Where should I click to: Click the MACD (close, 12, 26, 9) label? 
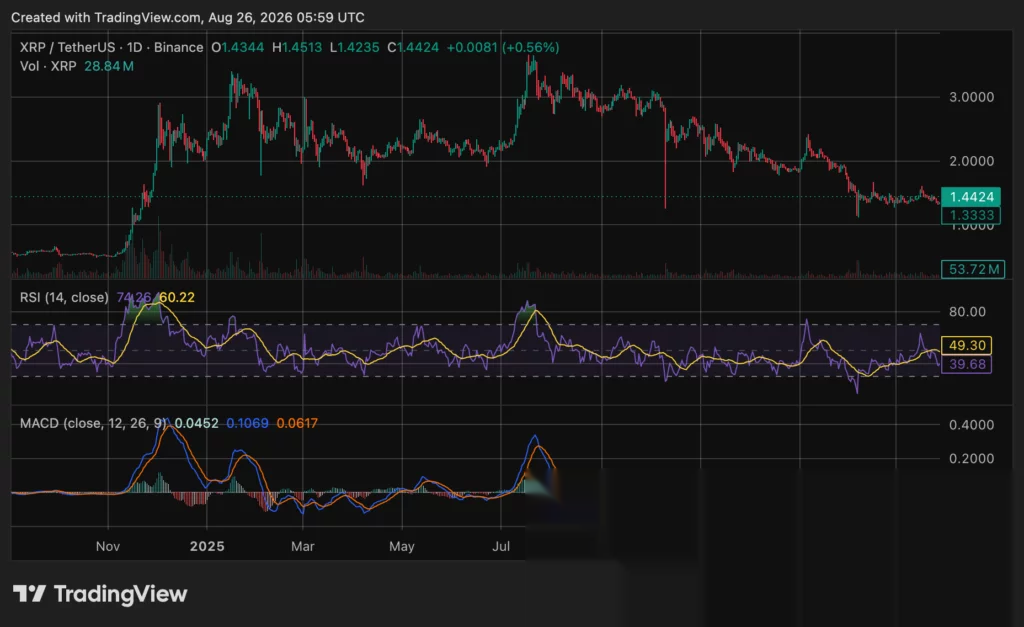(93, 423)
